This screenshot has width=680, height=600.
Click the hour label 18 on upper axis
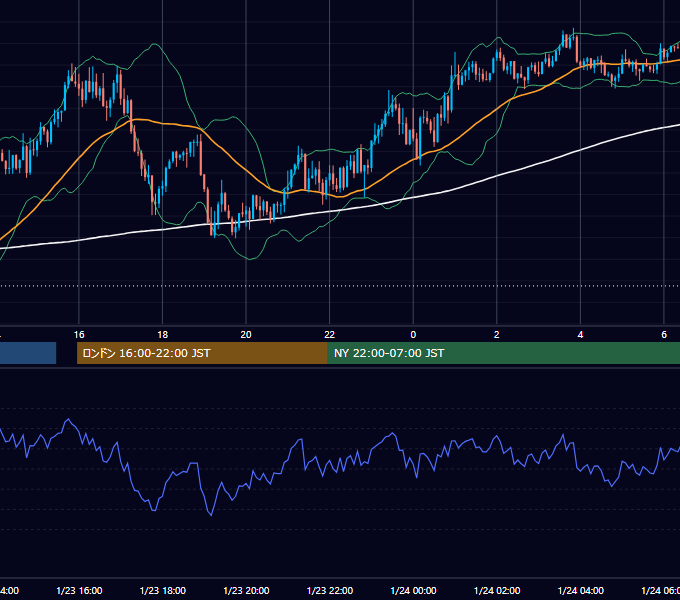point(163,335)
